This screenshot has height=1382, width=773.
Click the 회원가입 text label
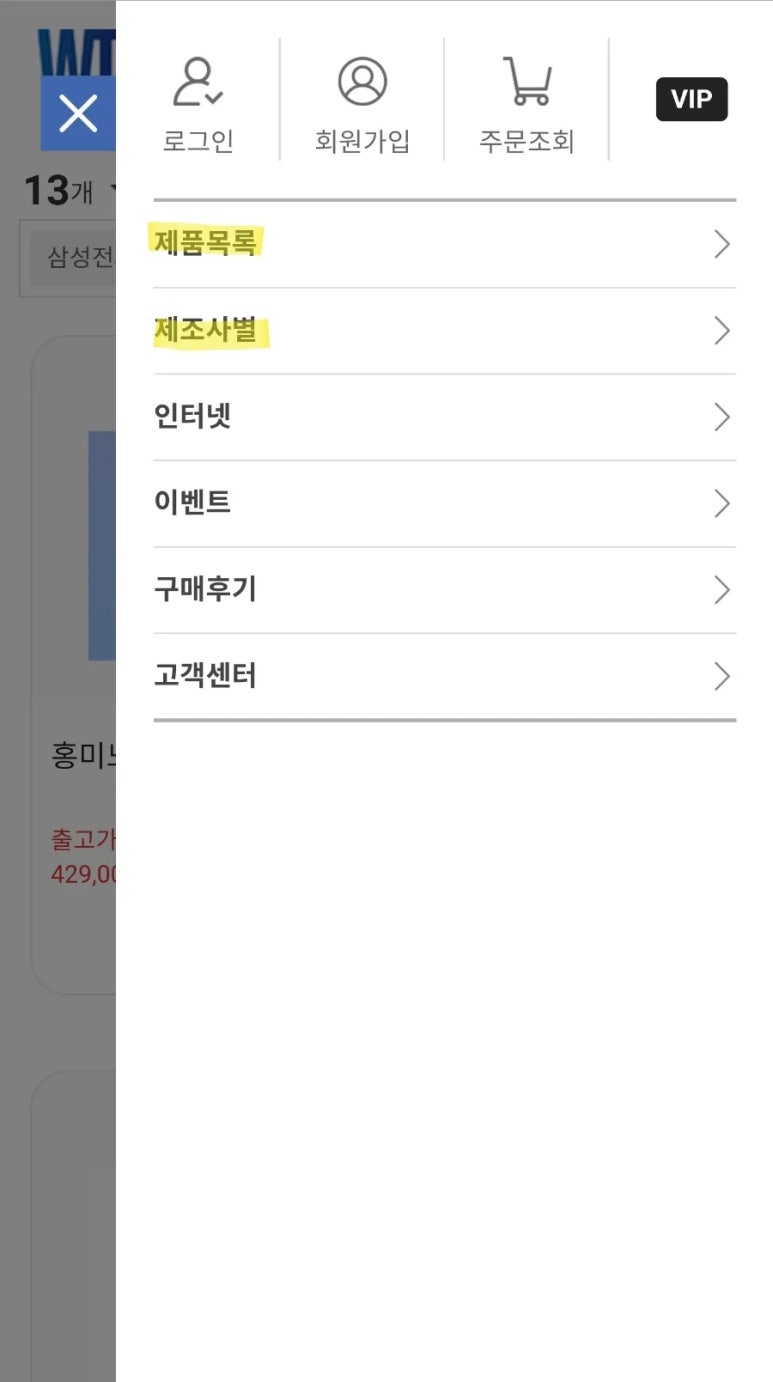pyautogui.click(x=362, y=141)
